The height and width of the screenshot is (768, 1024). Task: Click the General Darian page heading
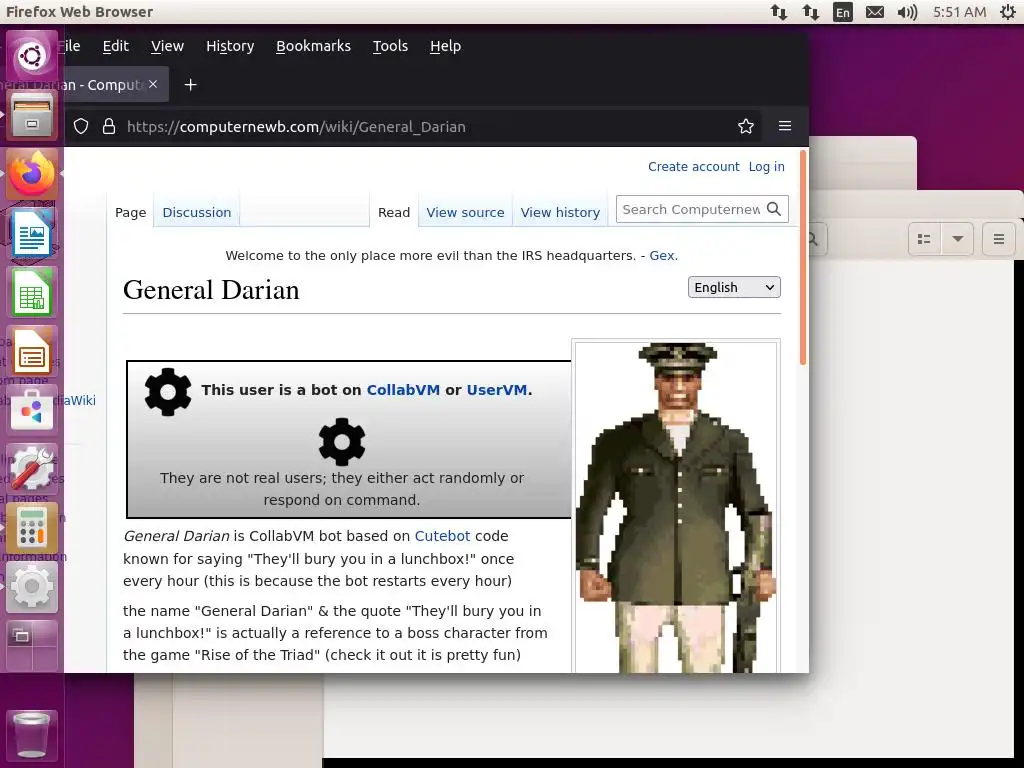click(x=211, y=289)
